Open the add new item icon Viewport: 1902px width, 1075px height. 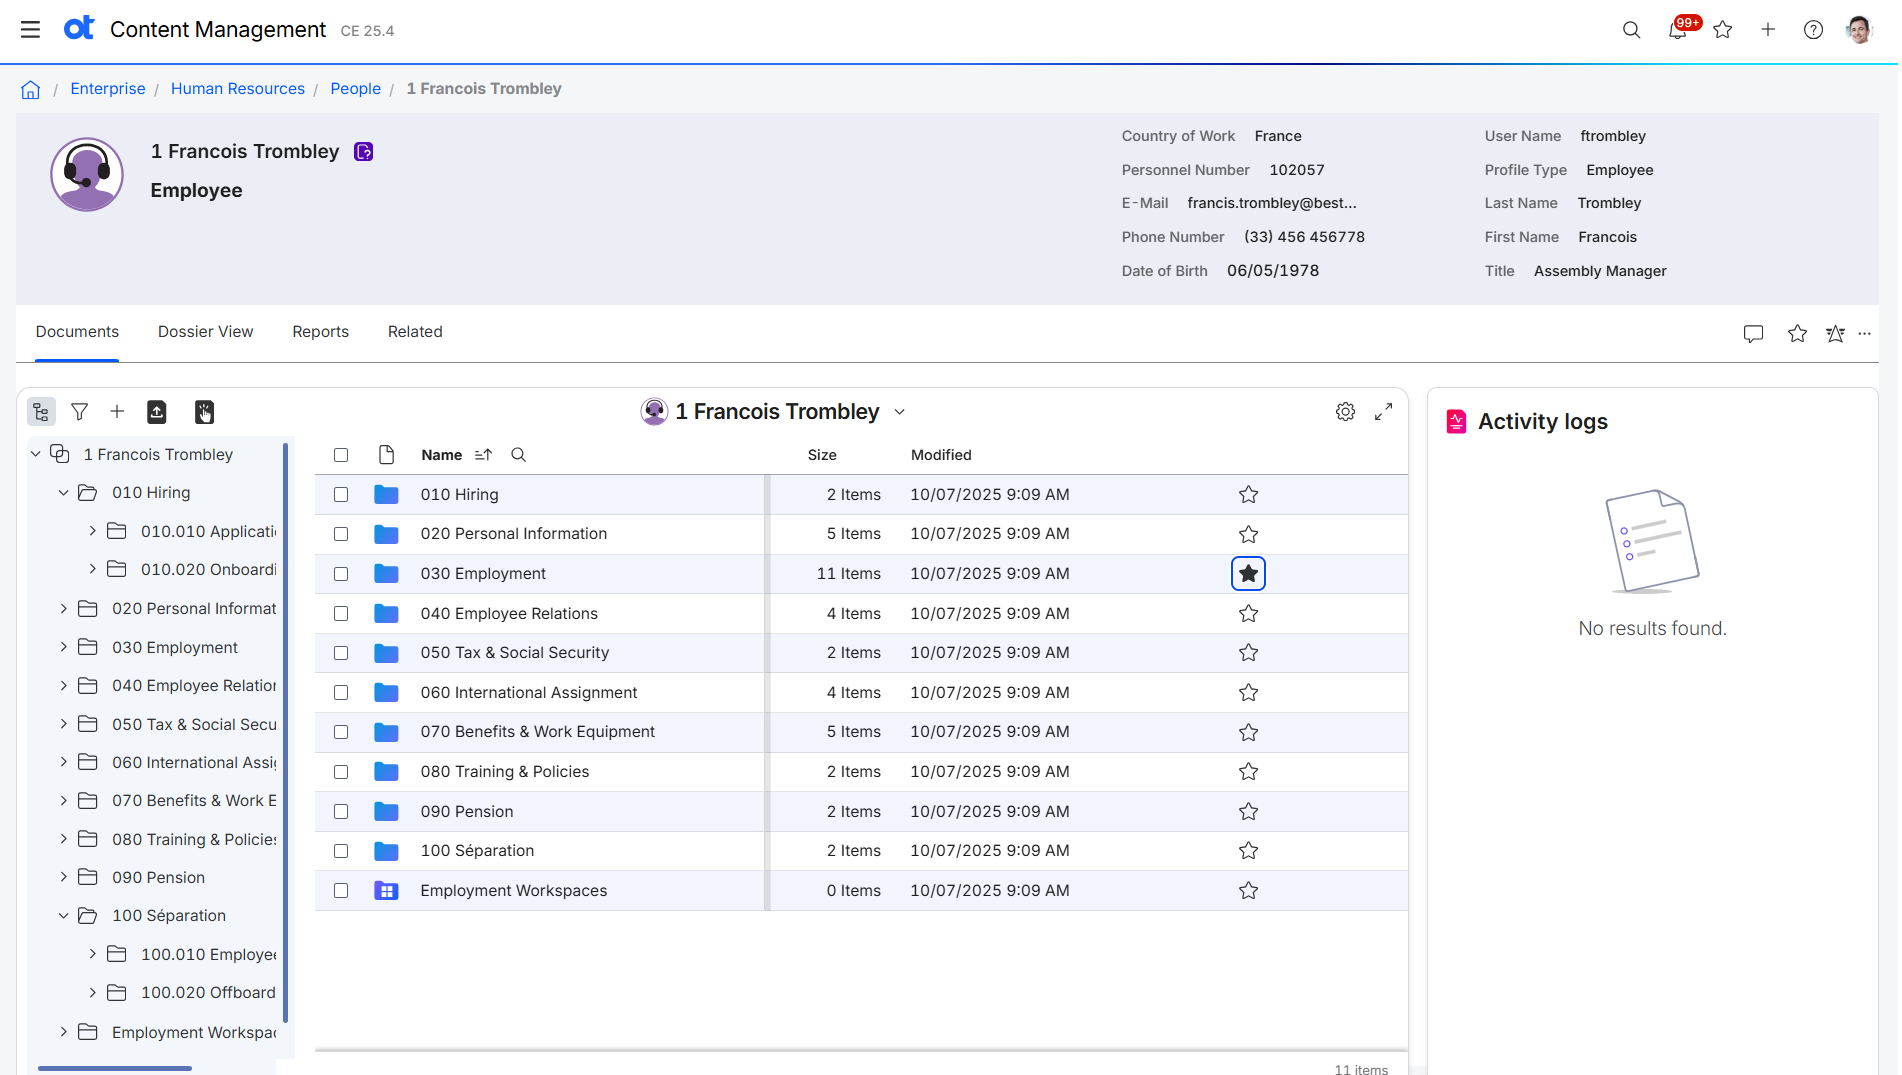pyautogui.click(x=117, y=411)
